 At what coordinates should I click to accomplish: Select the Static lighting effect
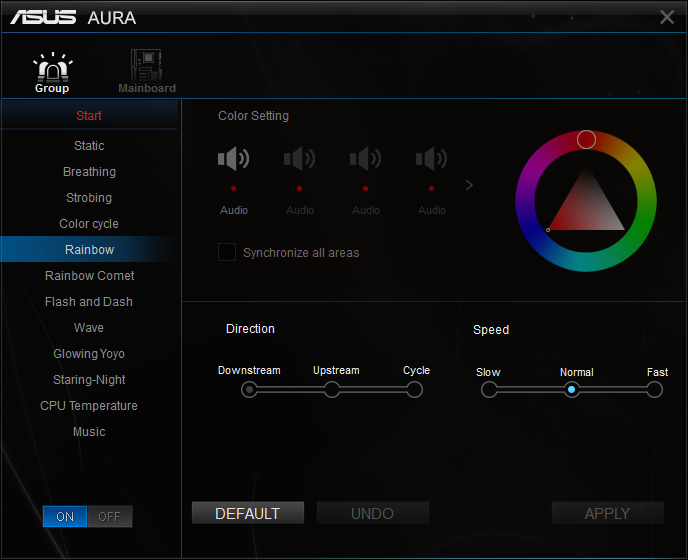pyautogui.click(x=89, y=146)
